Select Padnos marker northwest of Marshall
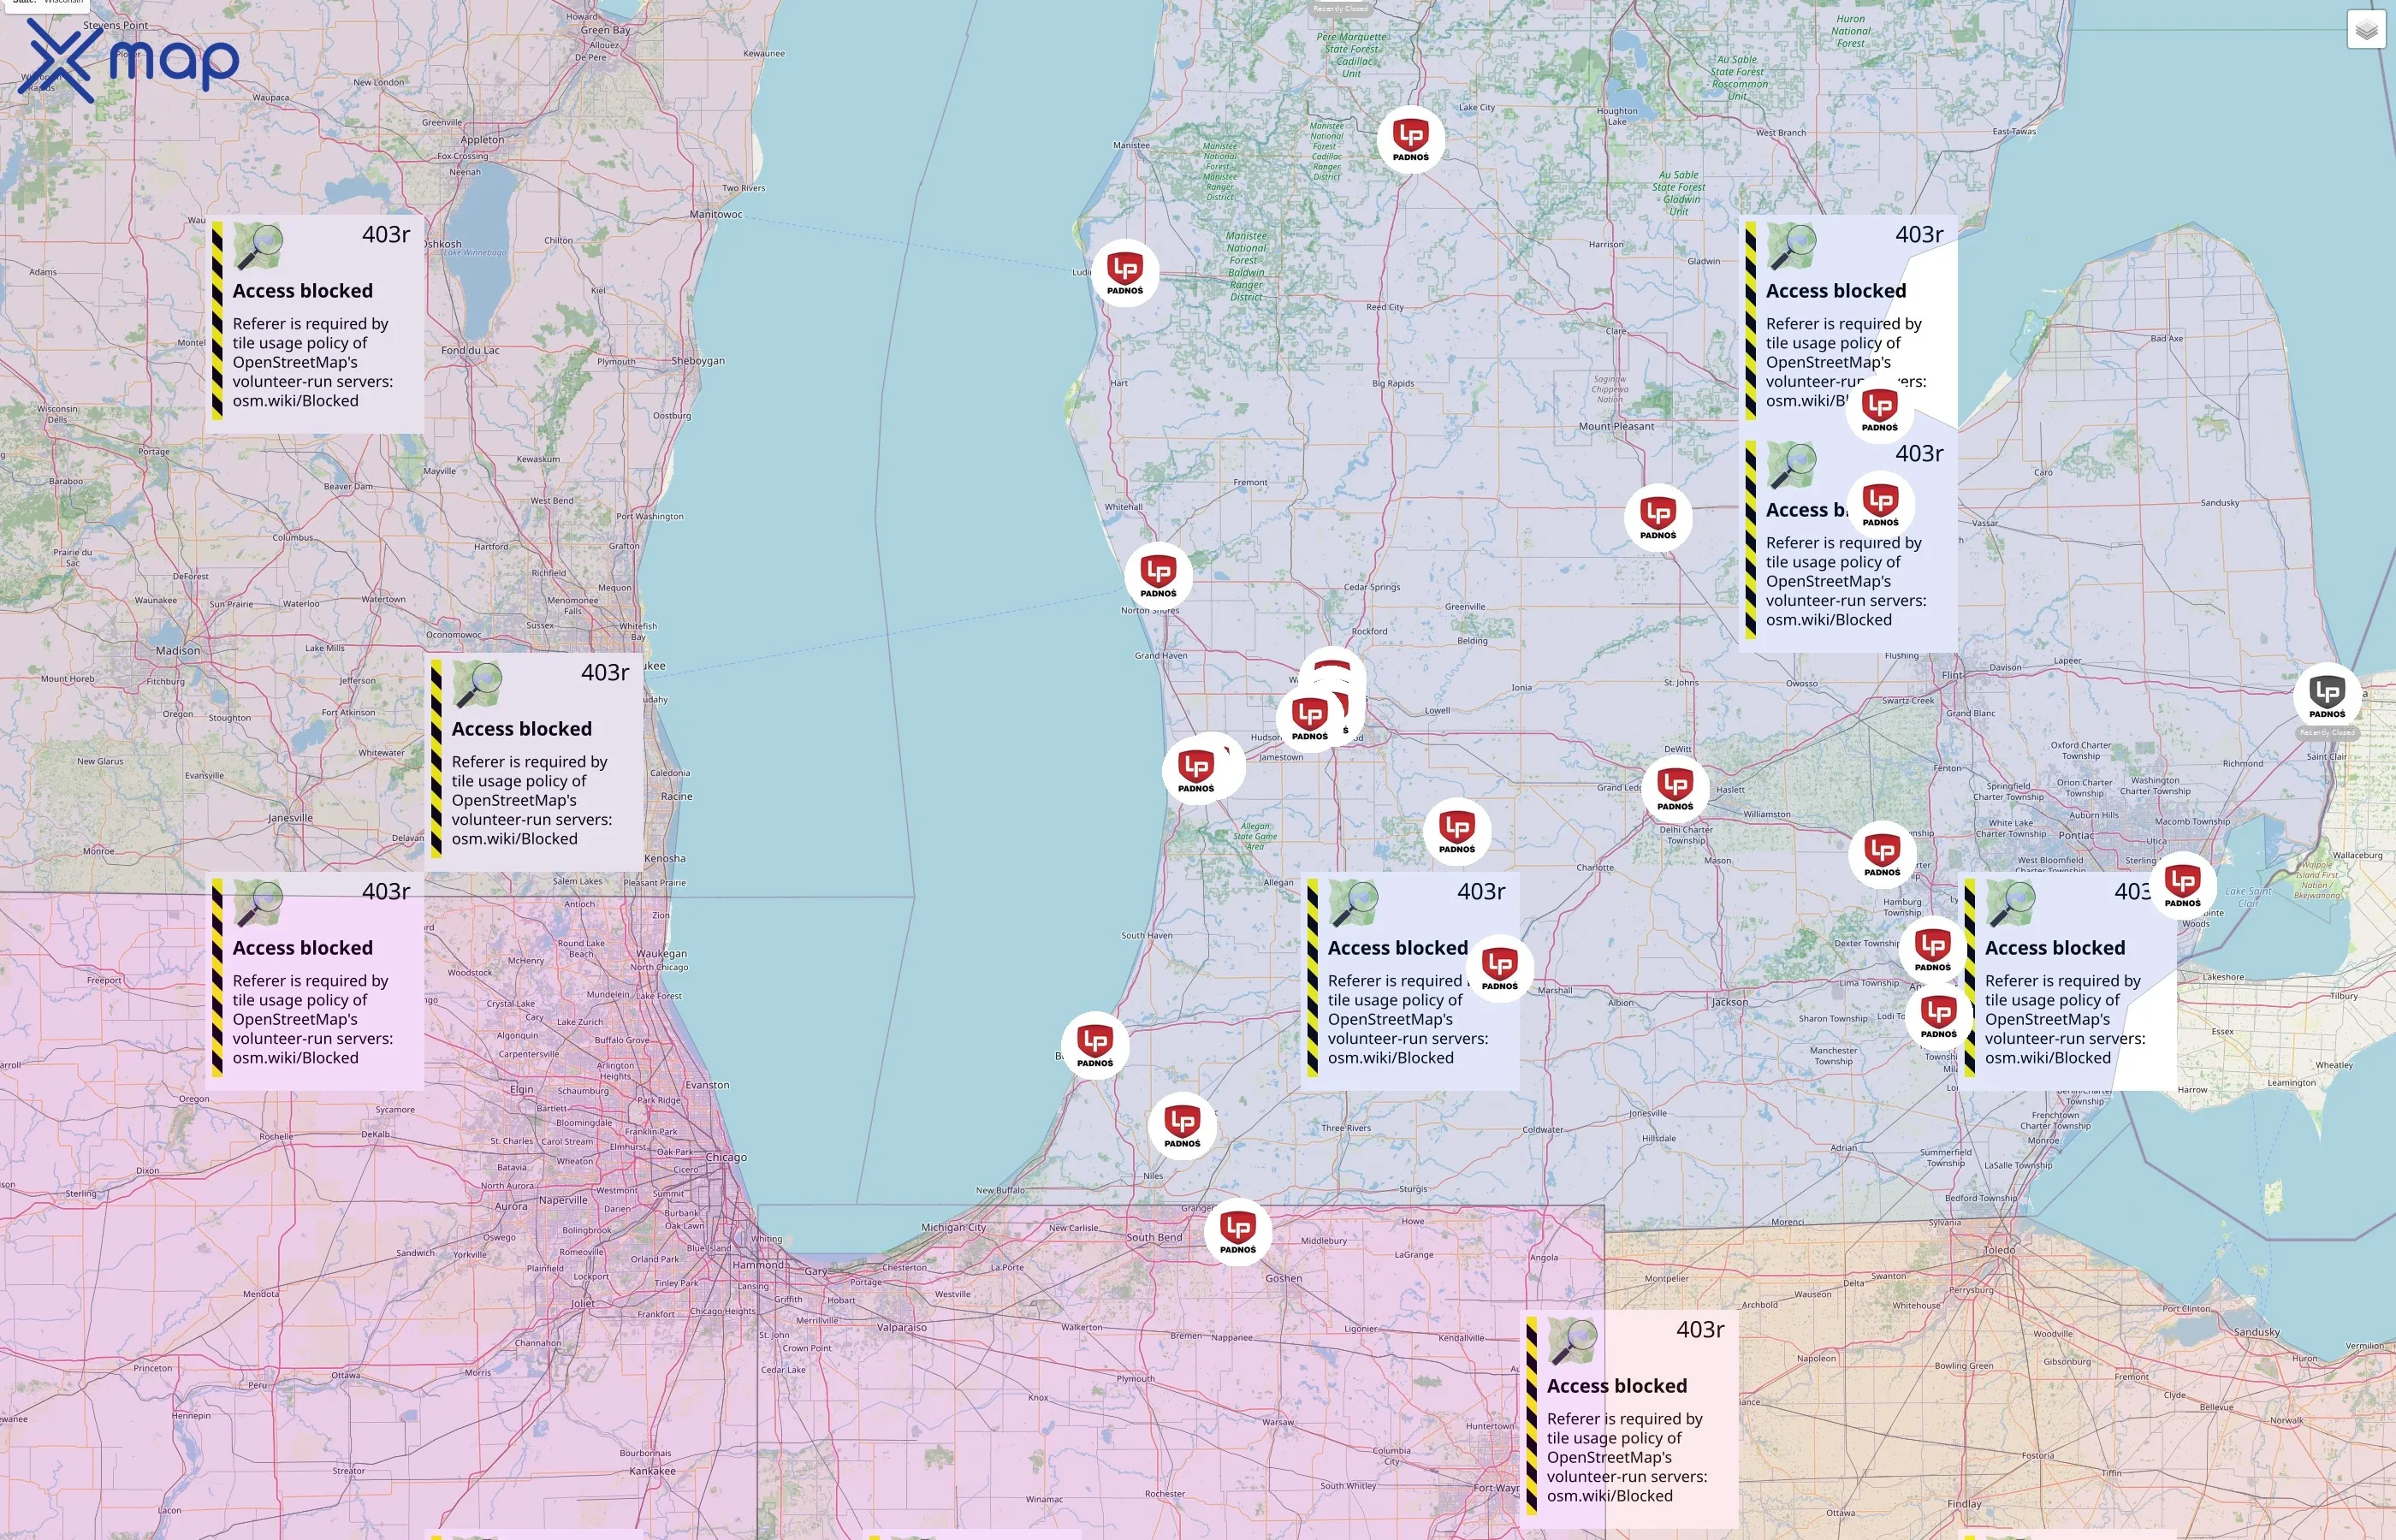 [x=1500, y=969]
